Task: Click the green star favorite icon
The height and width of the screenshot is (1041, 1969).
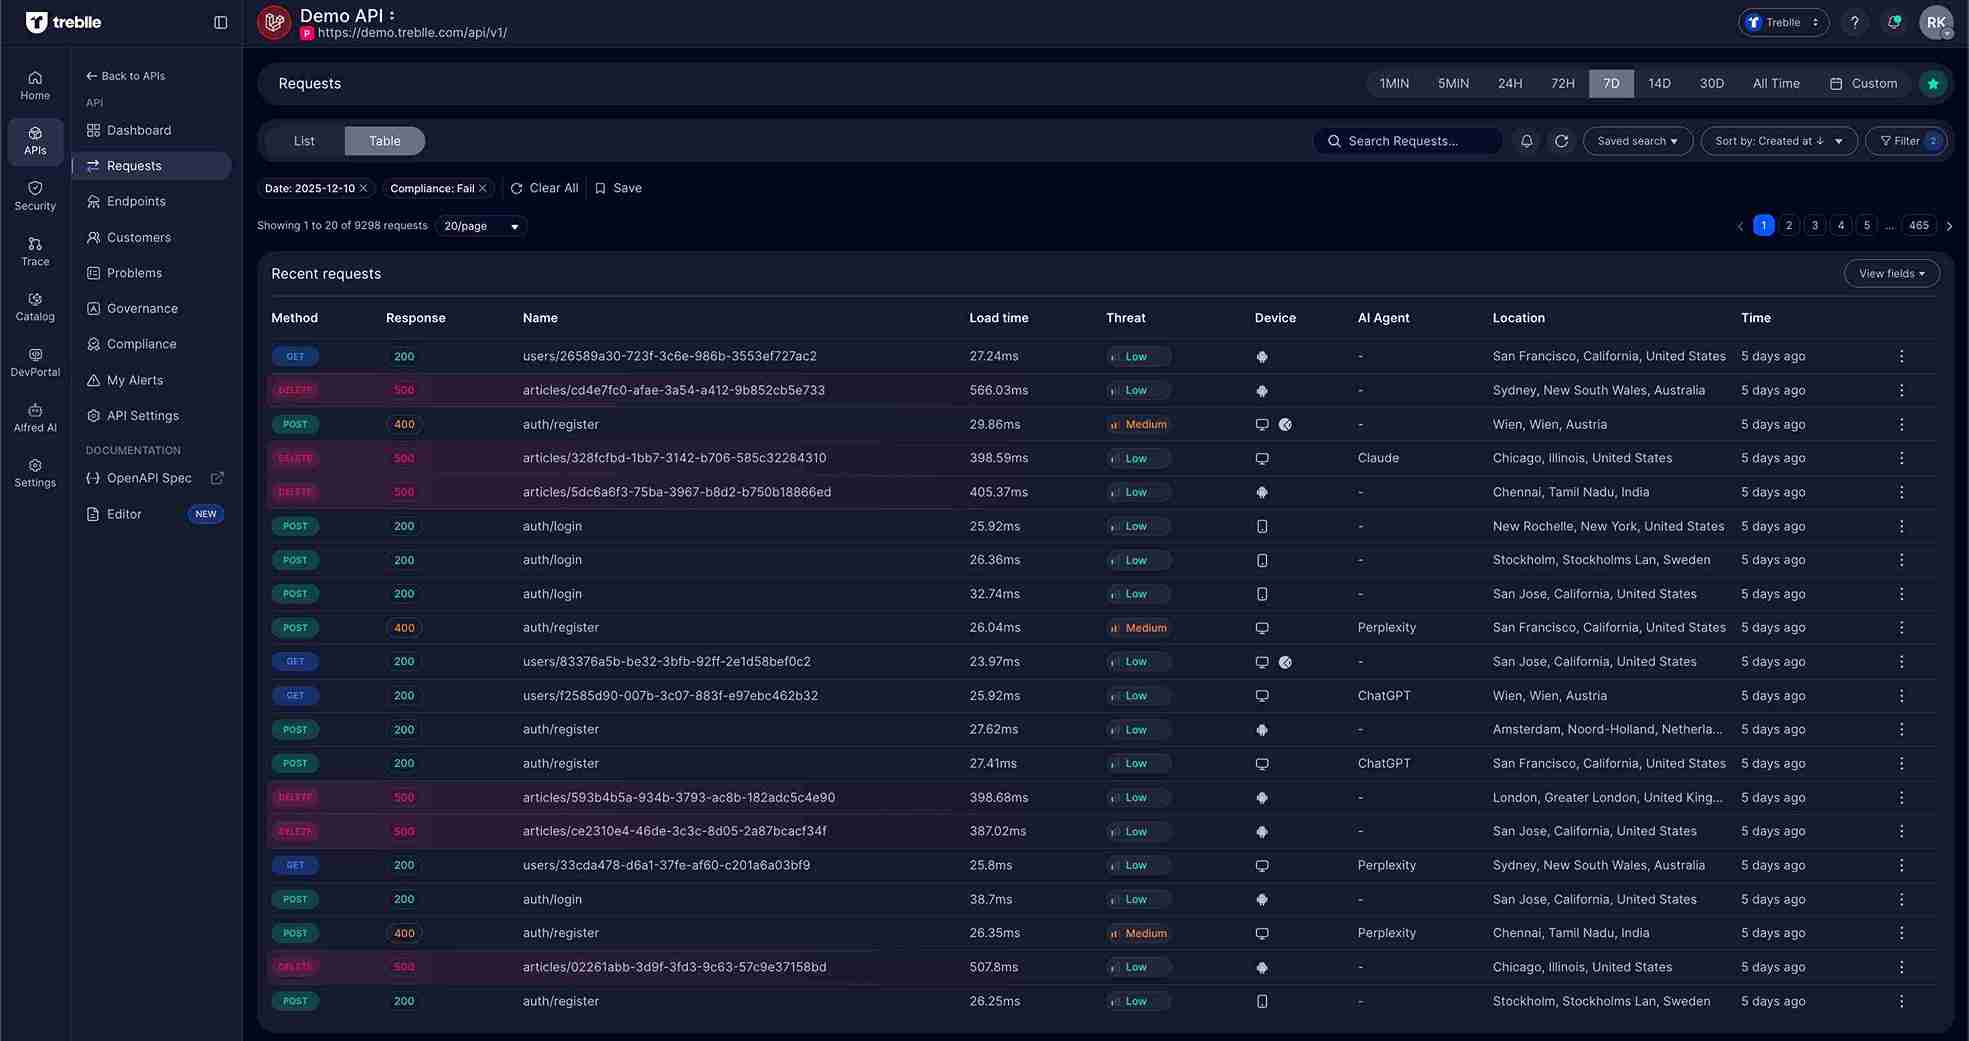Action: click(x=1933, y=84)
